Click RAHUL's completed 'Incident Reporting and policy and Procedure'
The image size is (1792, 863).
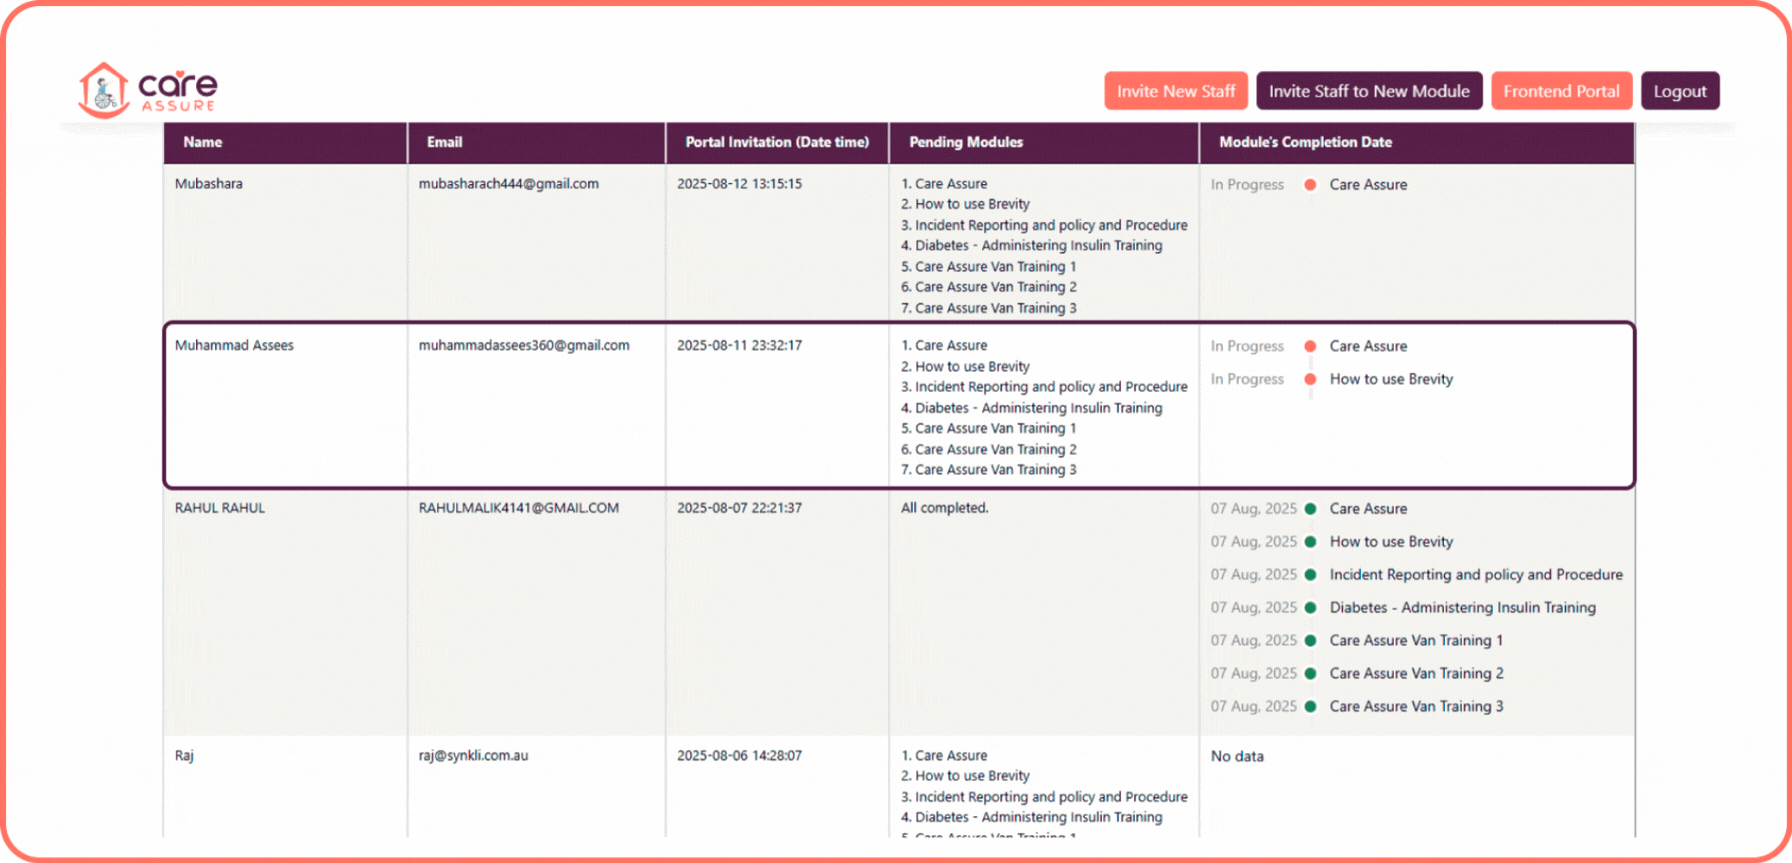1476,575
